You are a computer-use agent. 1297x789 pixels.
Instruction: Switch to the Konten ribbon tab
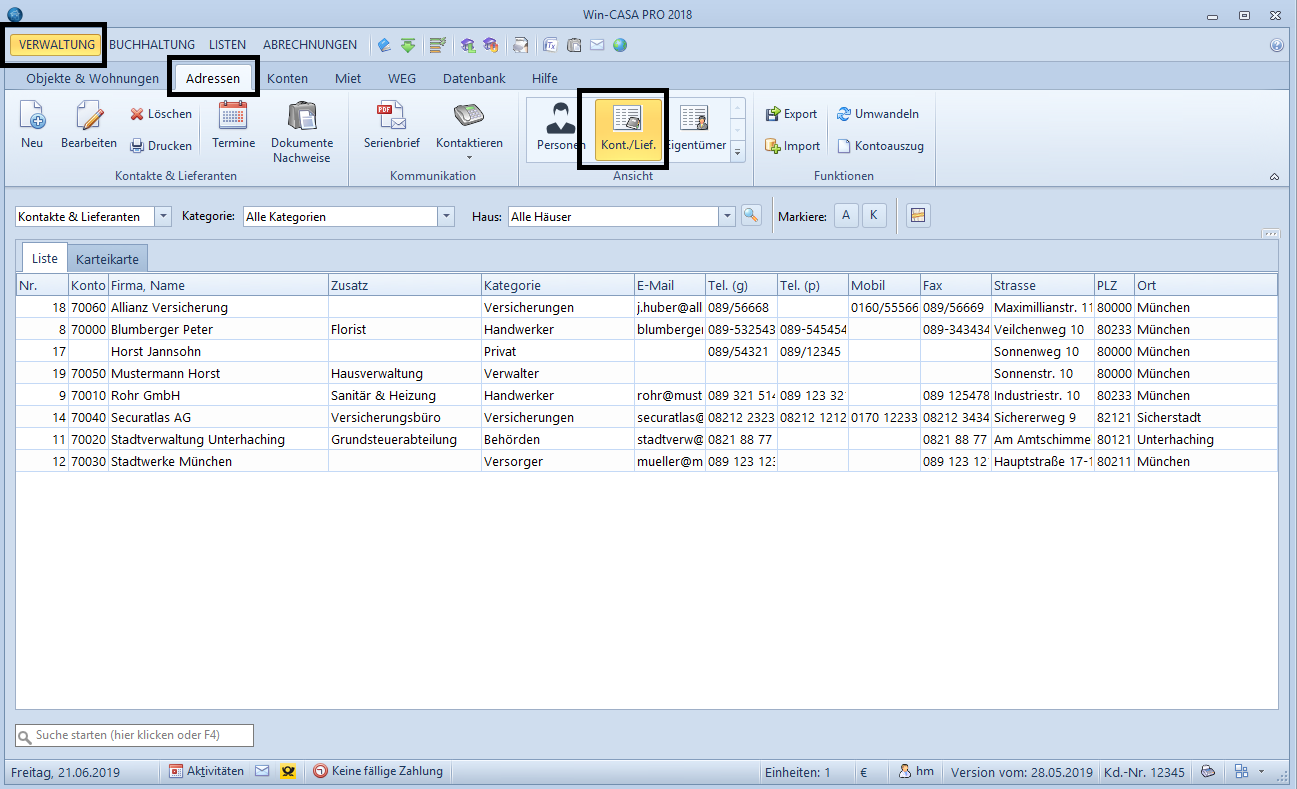pos(287,78)
